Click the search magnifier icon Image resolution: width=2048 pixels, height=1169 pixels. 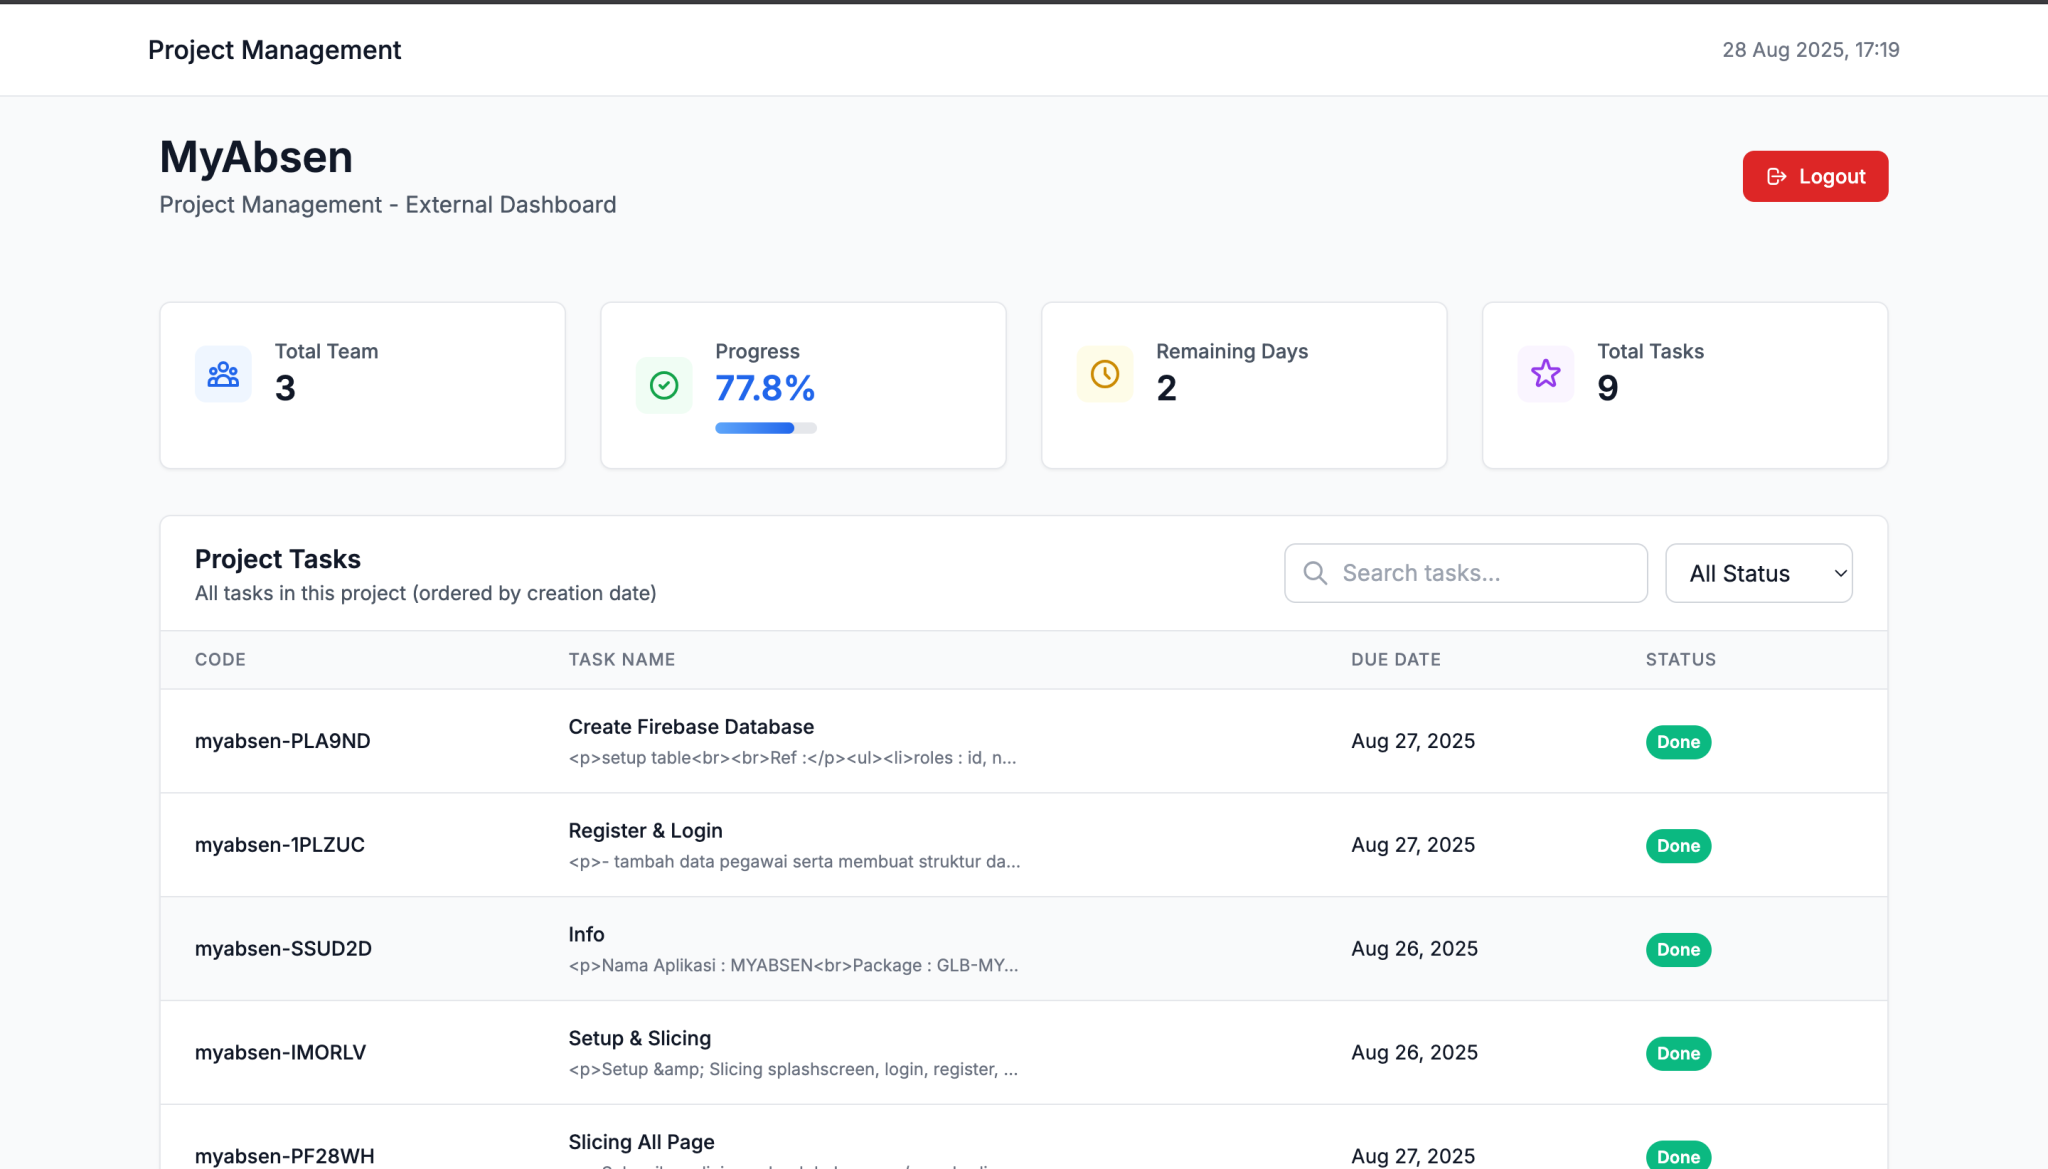point(1315,573)
